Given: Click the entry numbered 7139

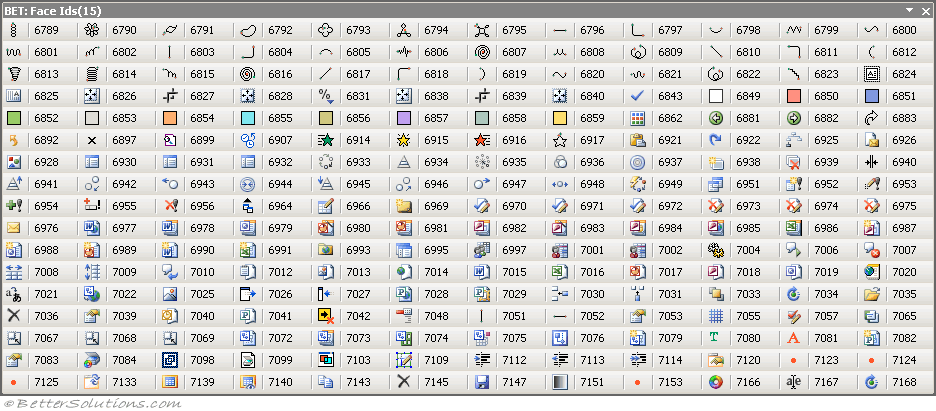Looking at the screenshot, I should point(202,382).
